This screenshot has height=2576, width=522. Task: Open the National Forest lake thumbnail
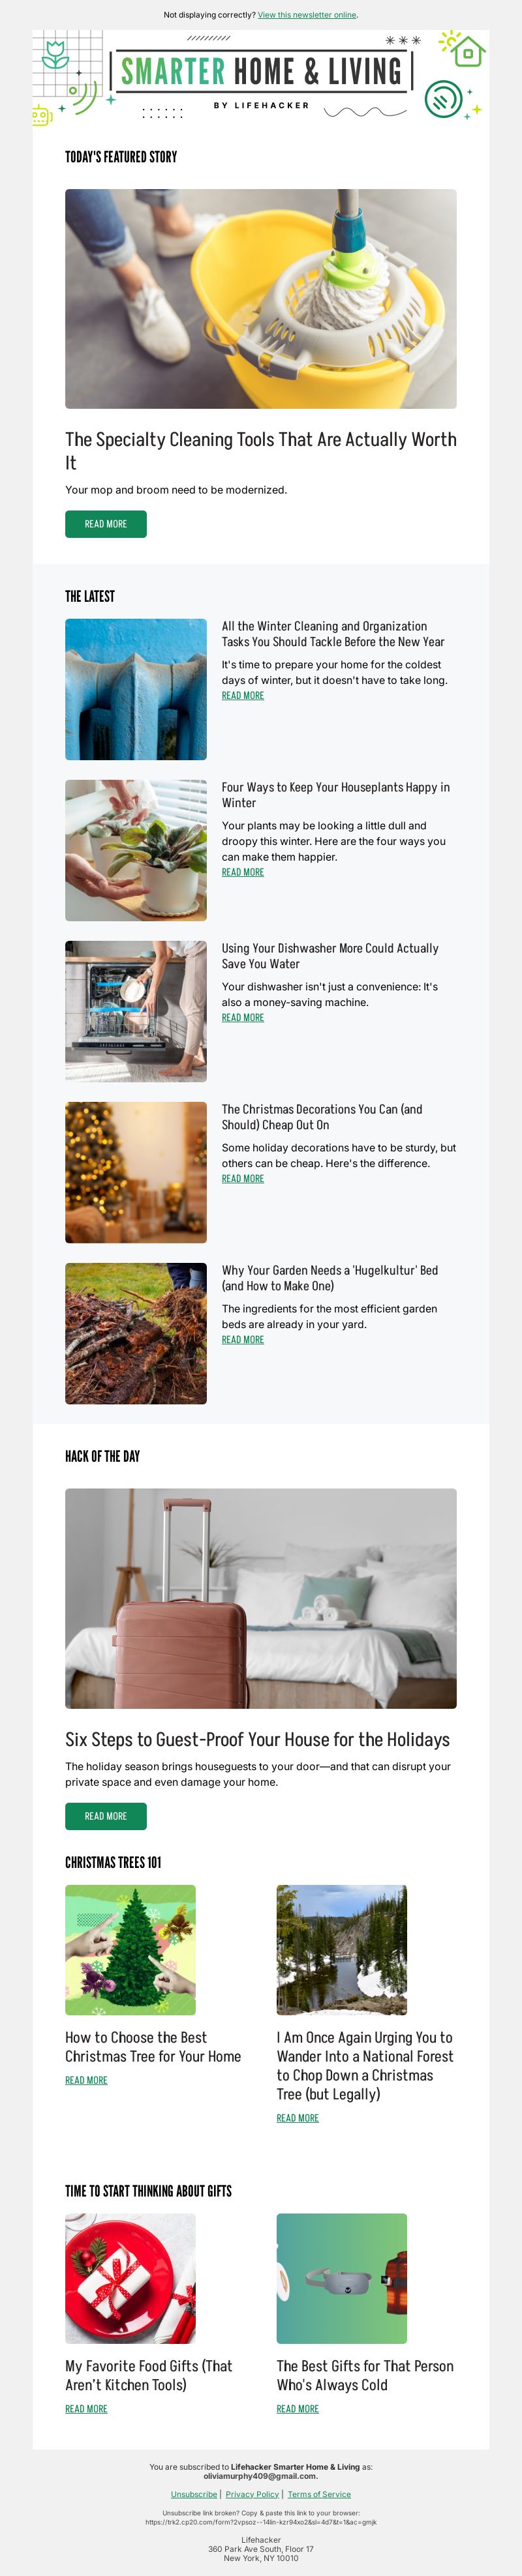point(342,1950)
